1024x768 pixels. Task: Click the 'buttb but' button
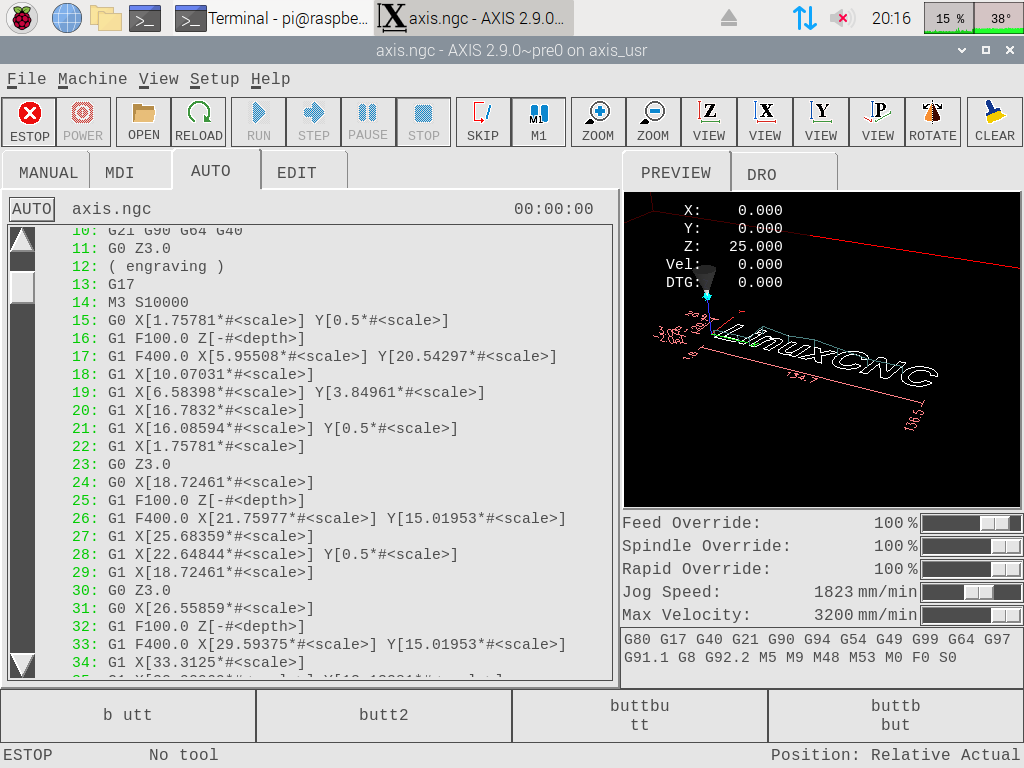pos(895,715)
